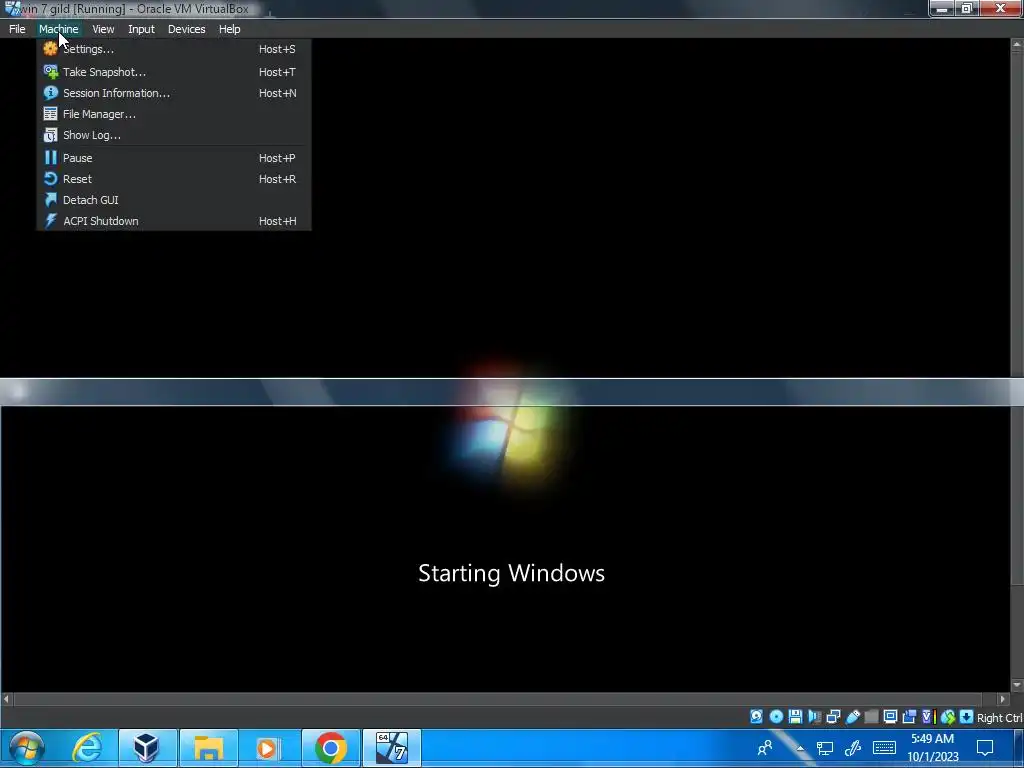Open the File menu
The width and height of the screenshot is (1024, 768).
[17, 29]
